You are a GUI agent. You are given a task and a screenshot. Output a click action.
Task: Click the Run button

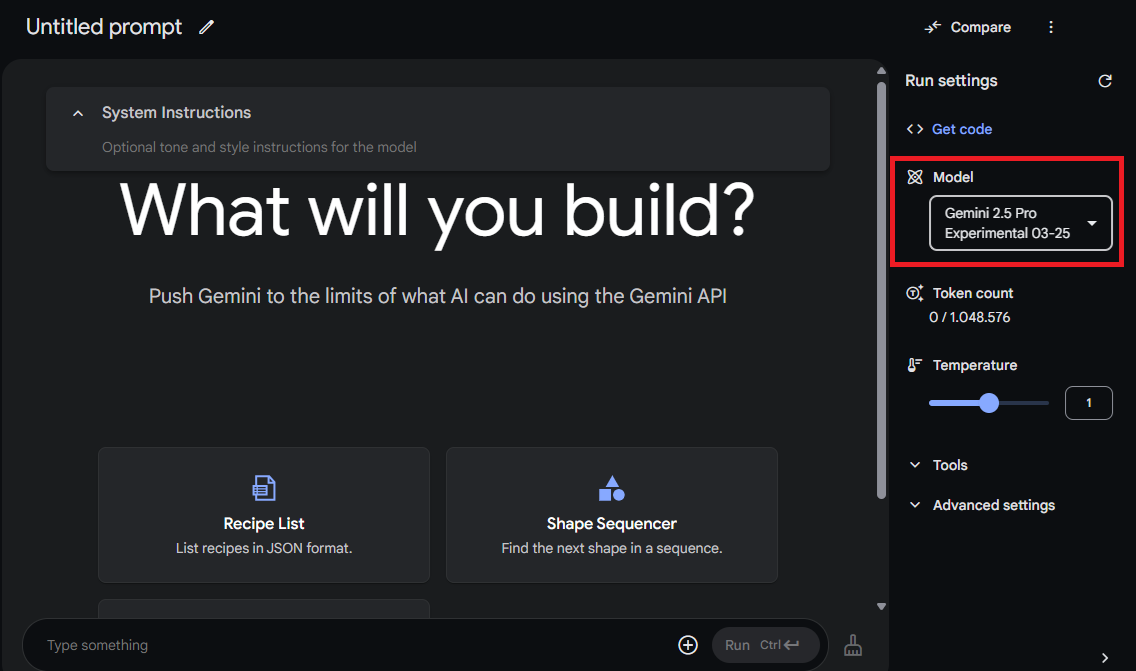coord(765,645)
